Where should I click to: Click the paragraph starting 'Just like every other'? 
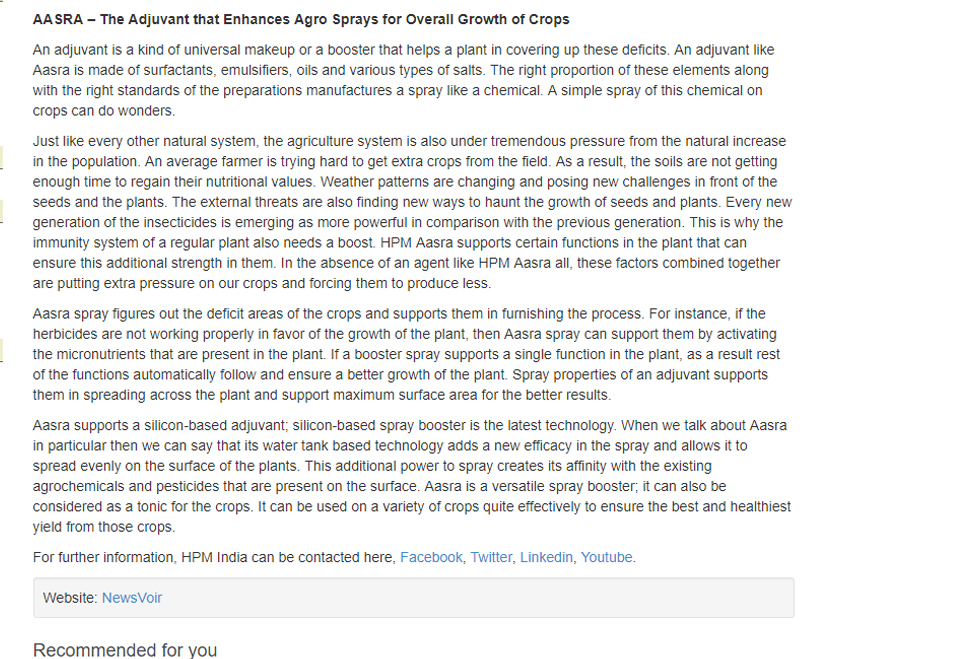[x=412, y=212]
